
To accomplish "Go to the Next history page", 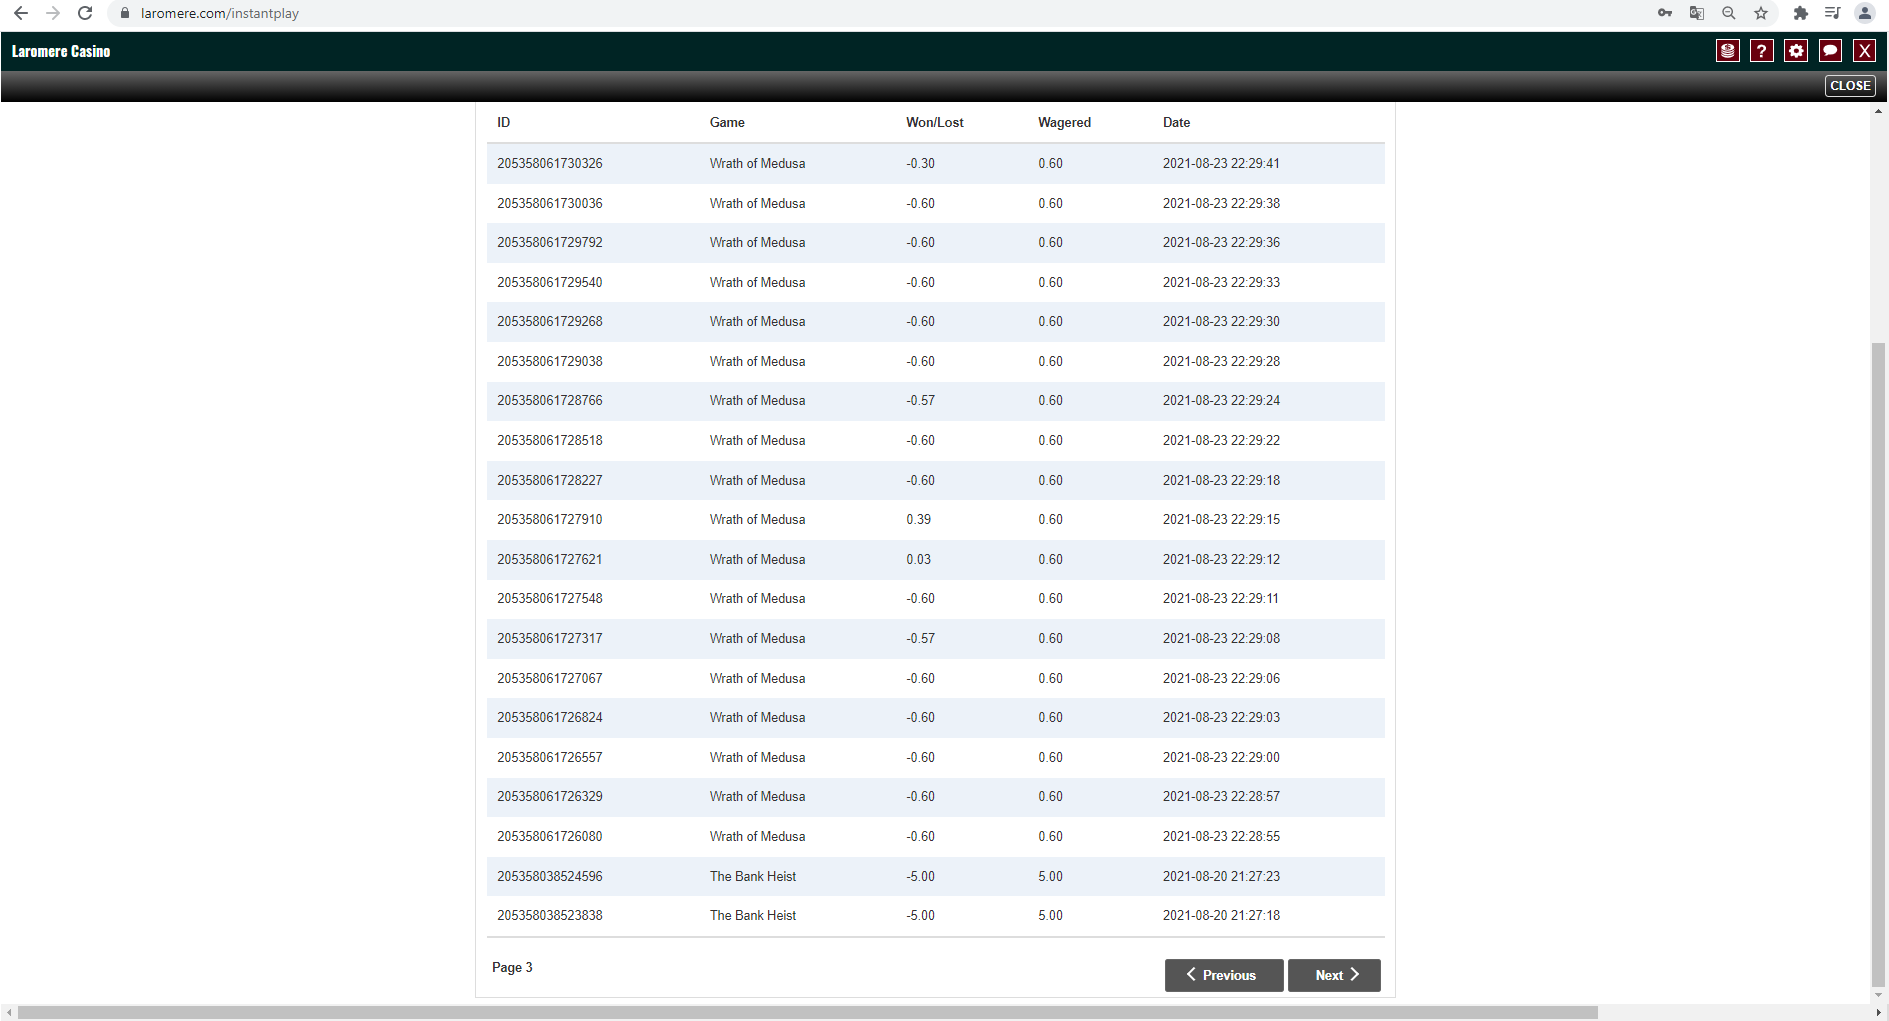I will pyautogui.click(x=1334, y=975).
